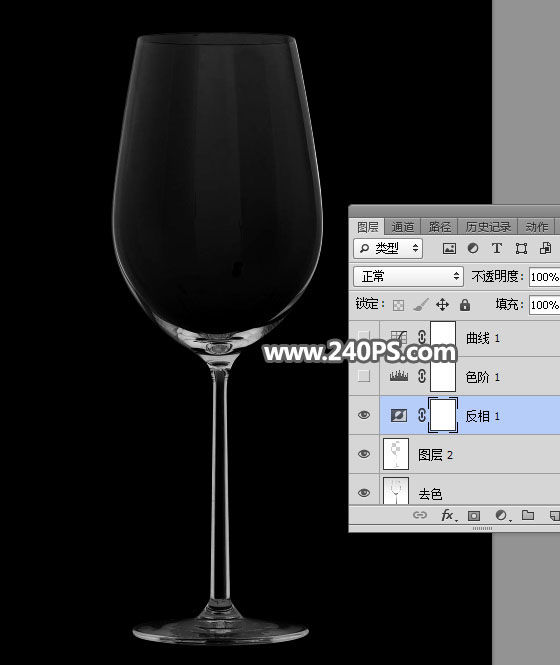The width and height of the screenshot is (560, 665).
Task: Select the 曲线 1 layer name
Action: click(483, 338)
